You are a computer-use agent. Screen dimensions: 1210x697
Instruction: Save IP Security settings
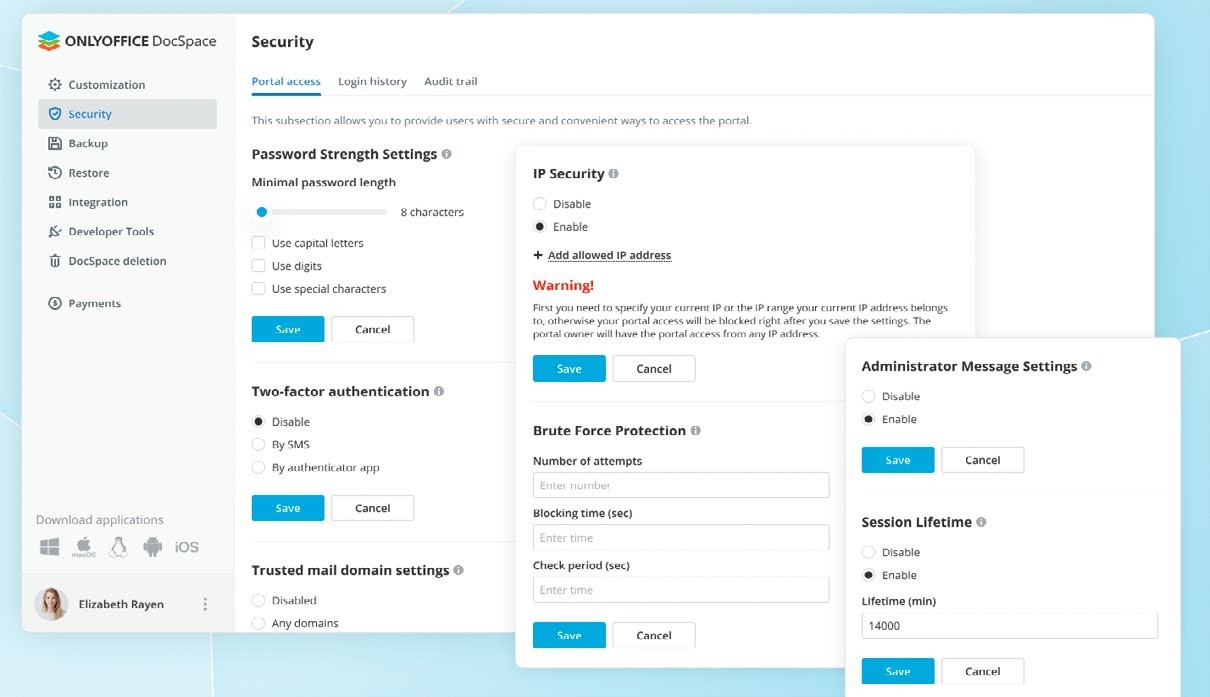(x=569, y=368)
